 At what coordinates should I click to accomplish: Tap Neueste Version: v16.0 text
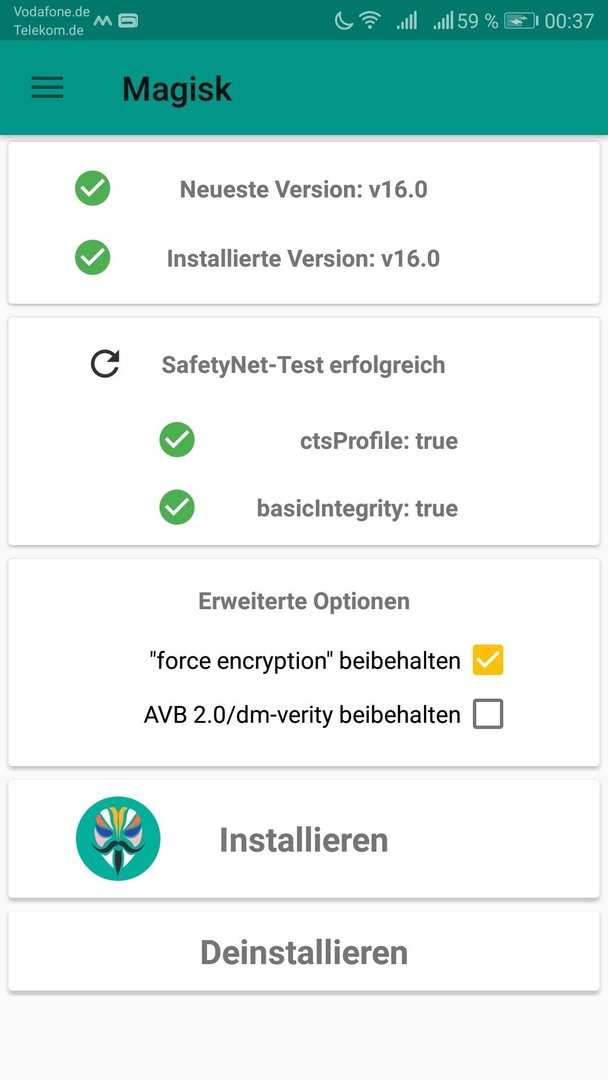pos(304,189)
